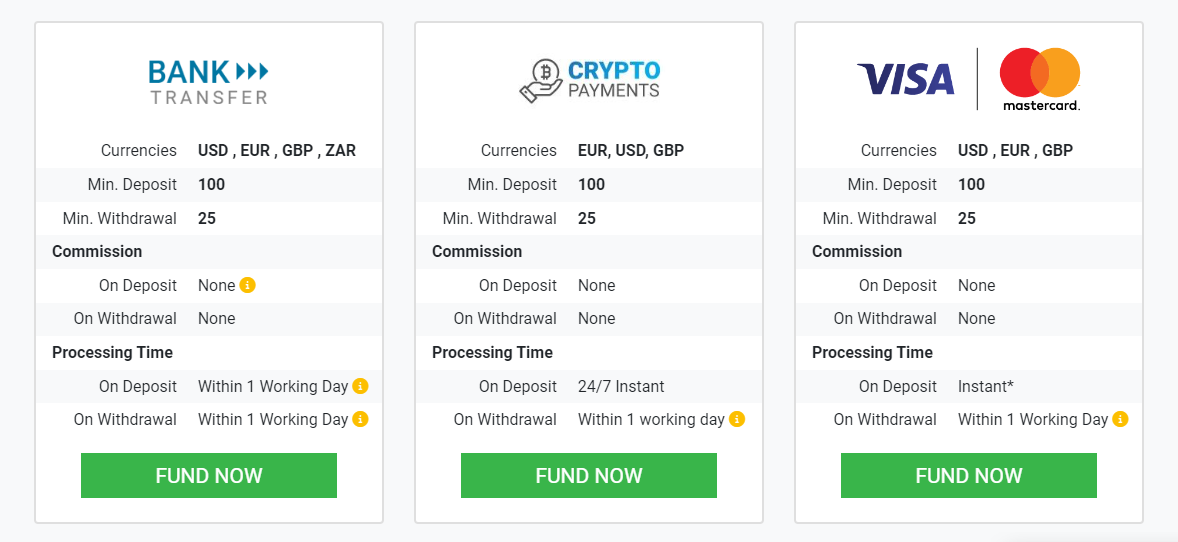Click the '24/7 Instant' crypto deposit time
This screenshot has width=1178, height=542.
(621, 386)
